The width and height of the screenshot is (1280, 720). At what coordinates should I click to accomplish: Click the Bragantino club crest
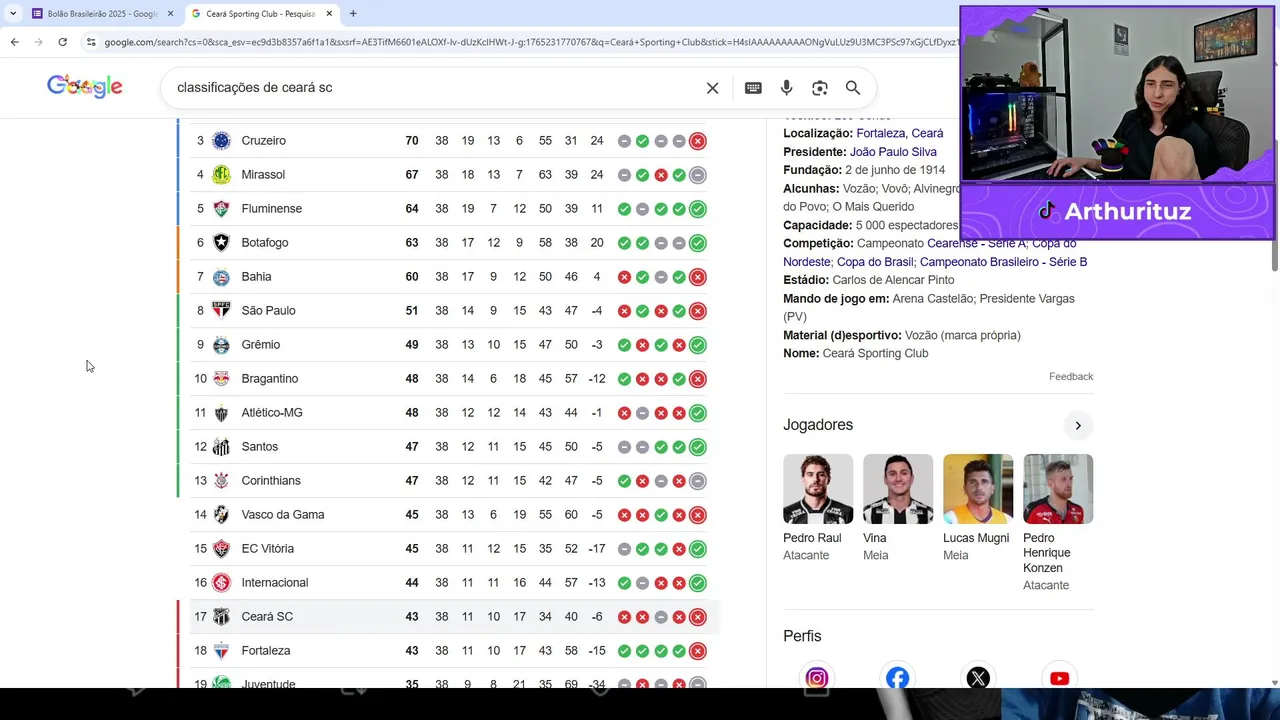[221, 379]
